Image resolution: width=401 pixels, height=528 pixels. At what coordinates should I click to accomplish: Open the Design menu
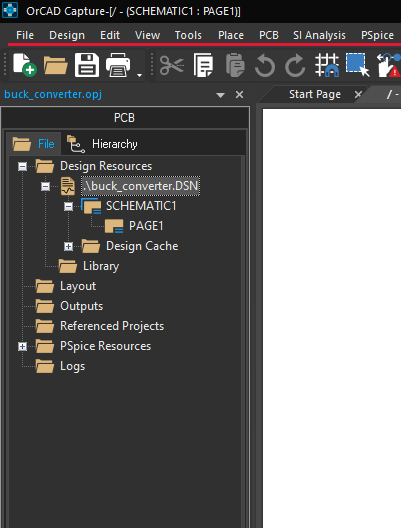coord(67,35)
